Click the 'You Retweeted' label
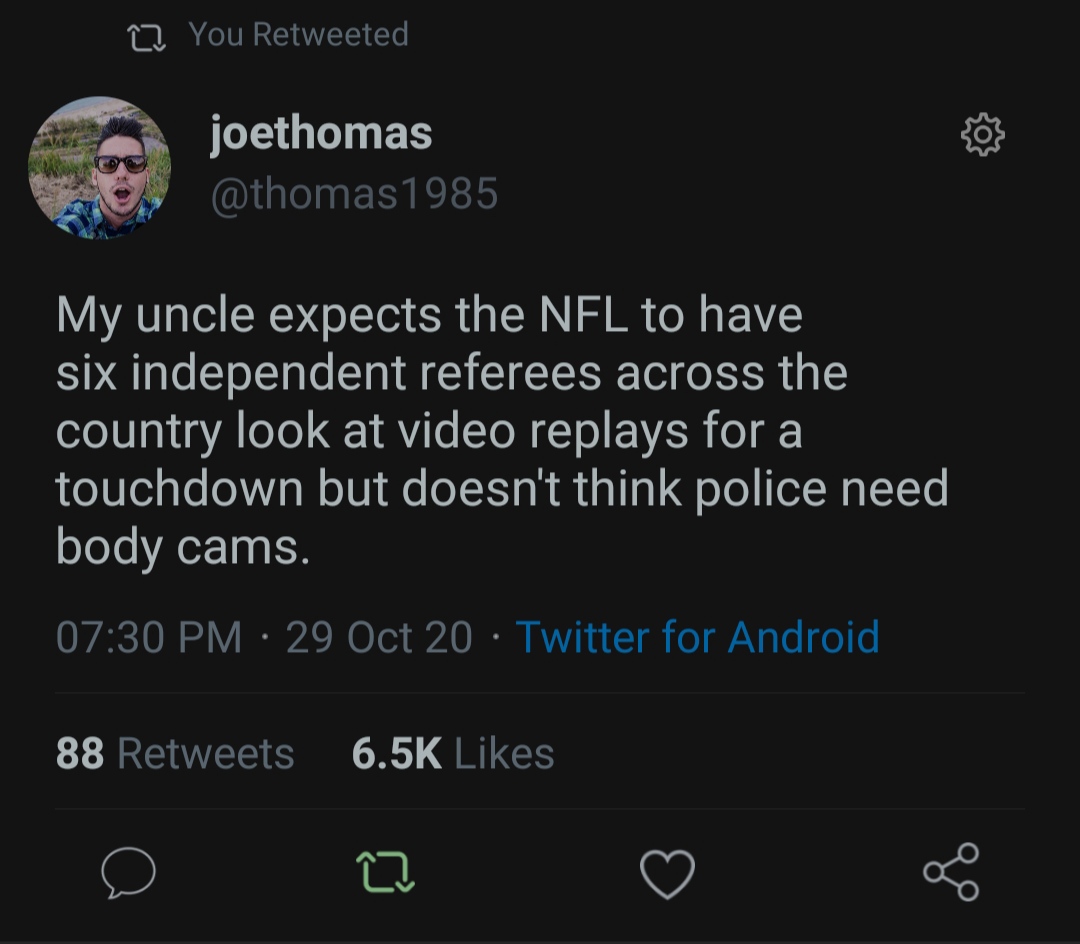The height and width of the screenshot is (944, 1080). [x=298, y=35]
